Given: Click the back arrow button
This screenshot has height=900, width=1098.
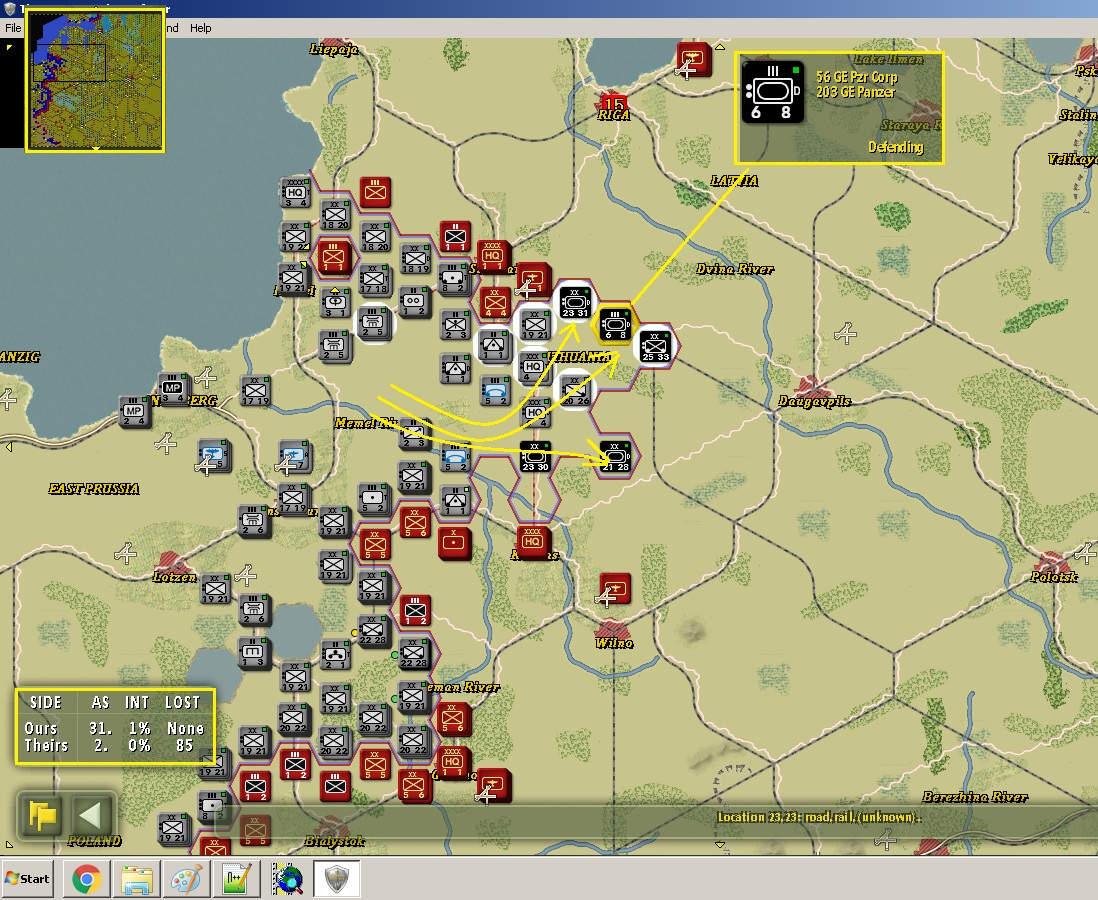Looking at the screenshot, I should (x=91, y=815).
